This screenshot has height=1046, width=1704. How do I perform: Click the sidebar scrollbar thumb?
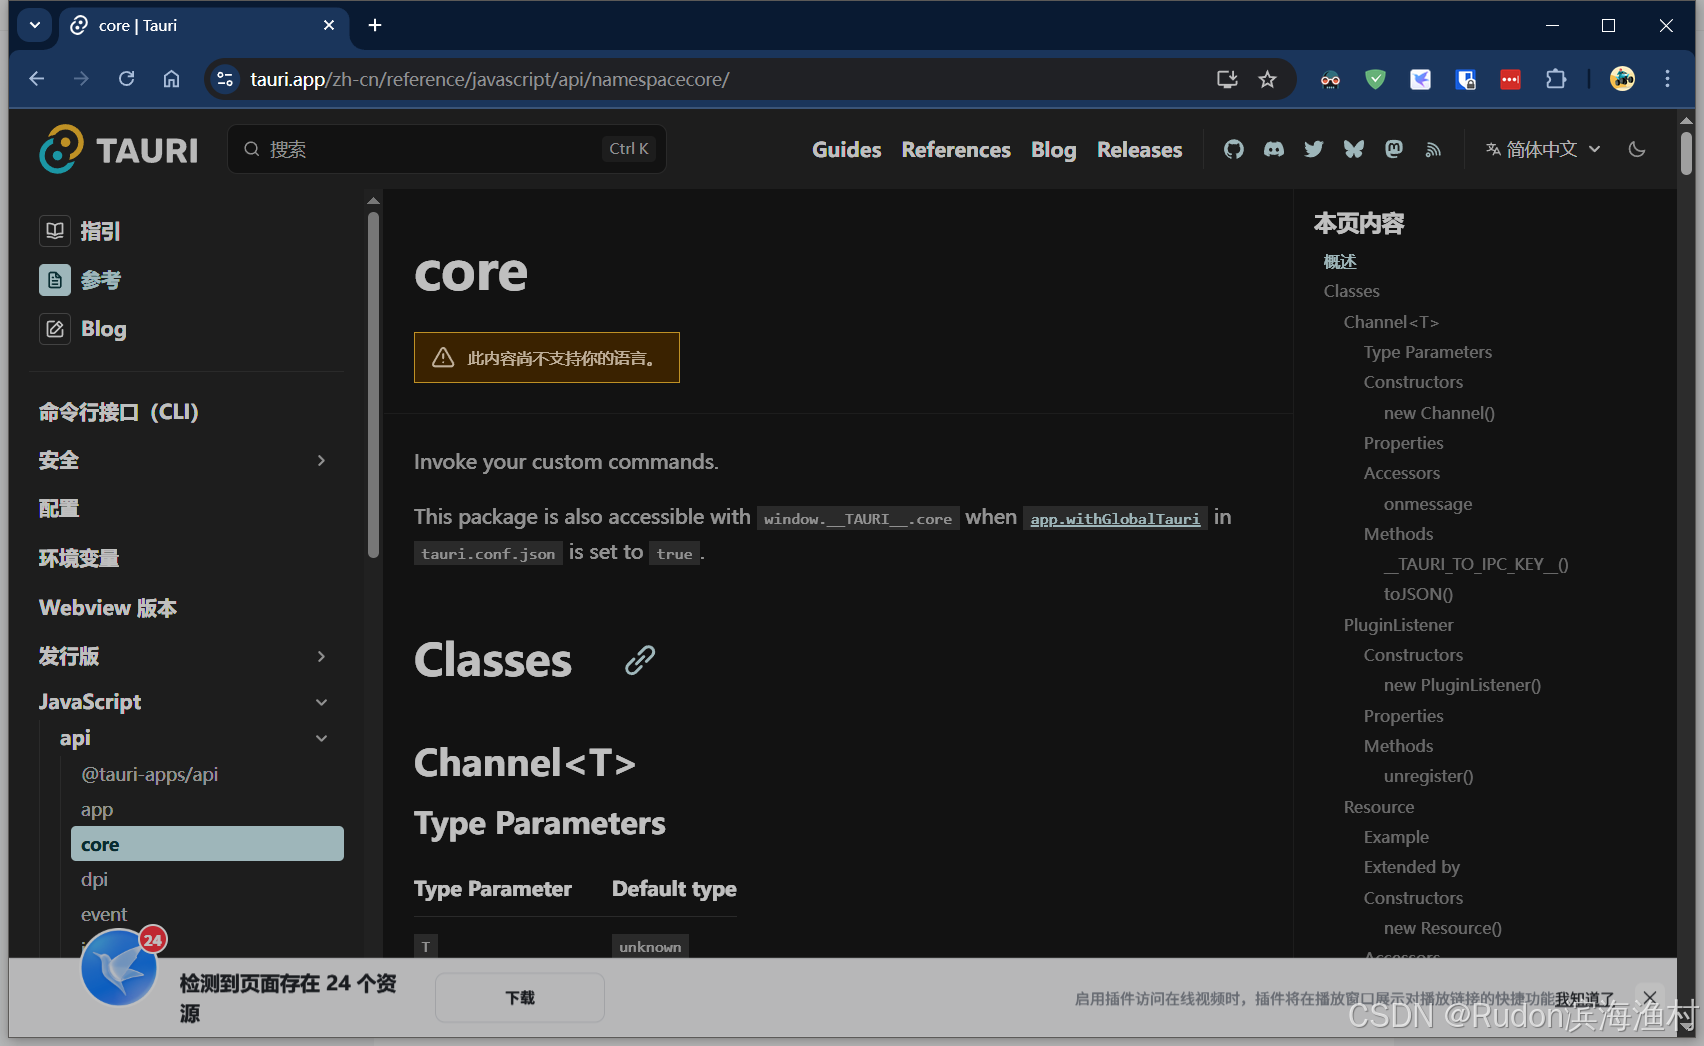tap(373, 385)
